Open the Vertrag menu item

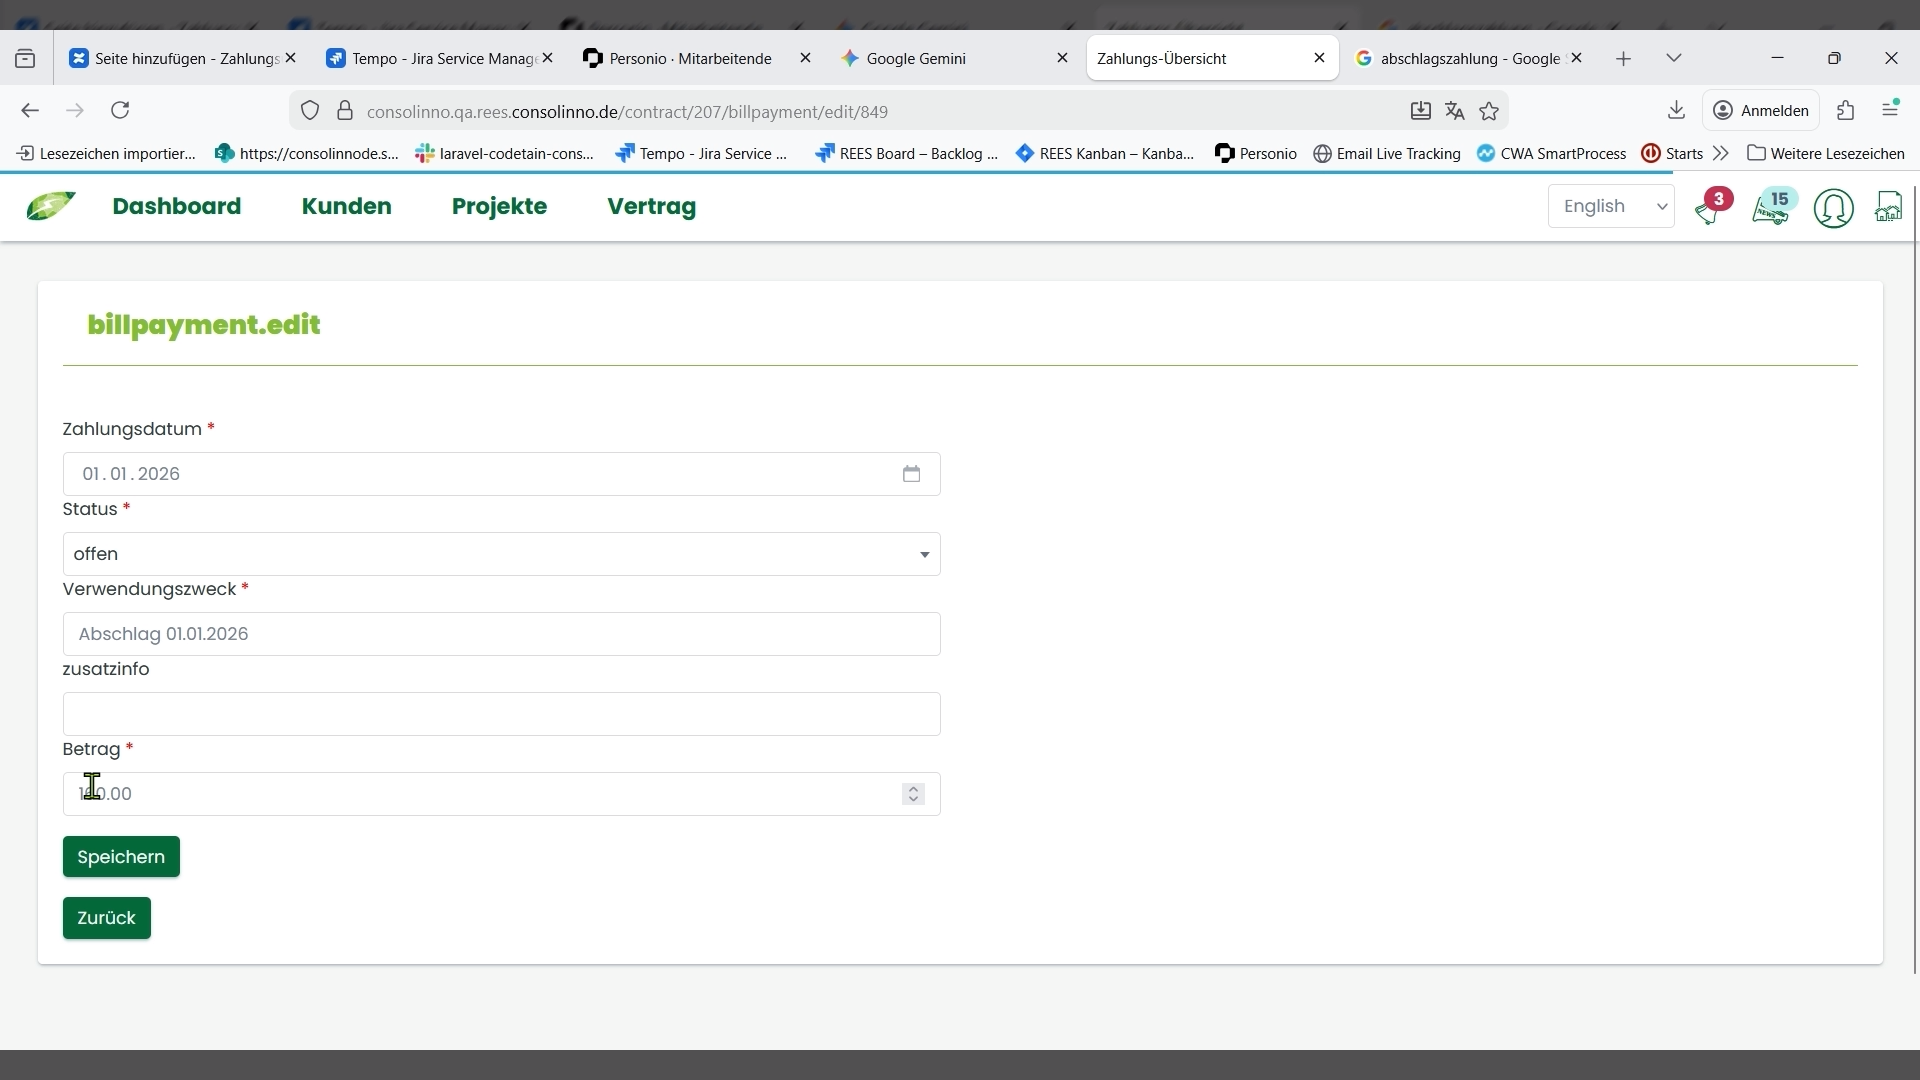coord(652,207)
